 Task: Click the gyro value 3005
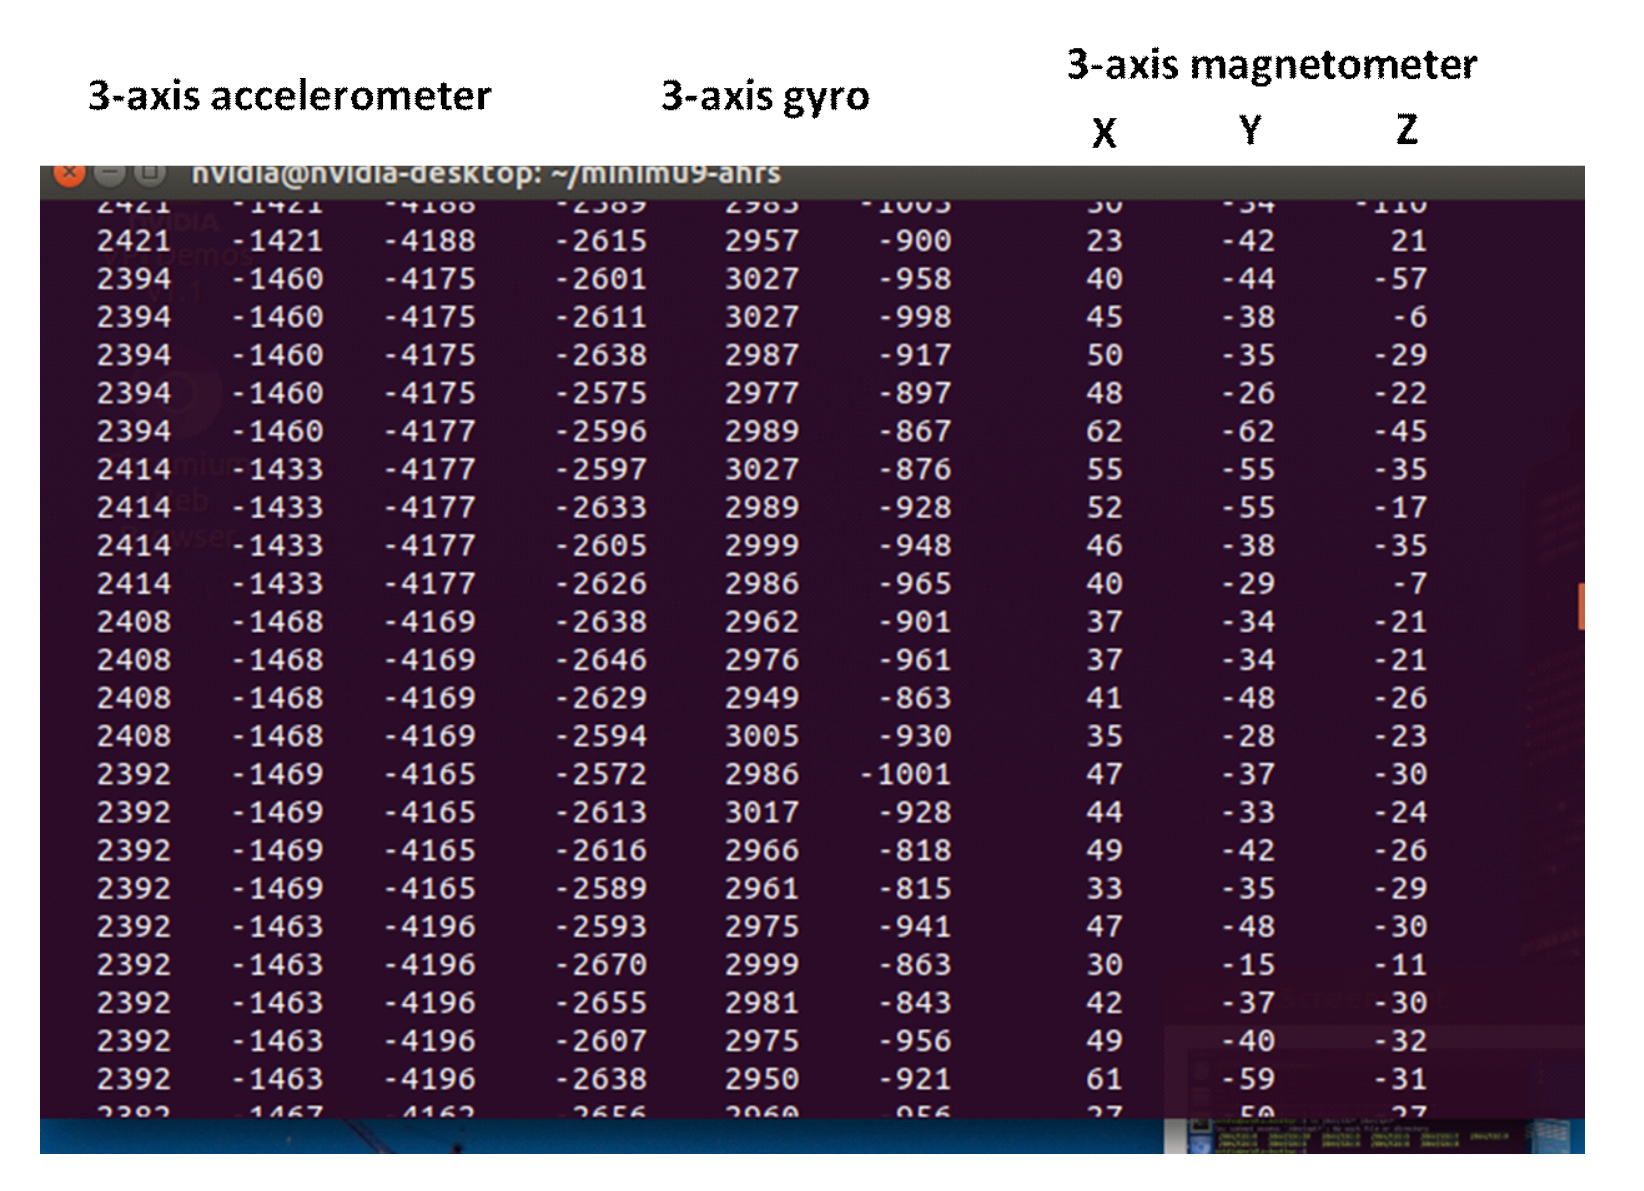pos(762,736)
